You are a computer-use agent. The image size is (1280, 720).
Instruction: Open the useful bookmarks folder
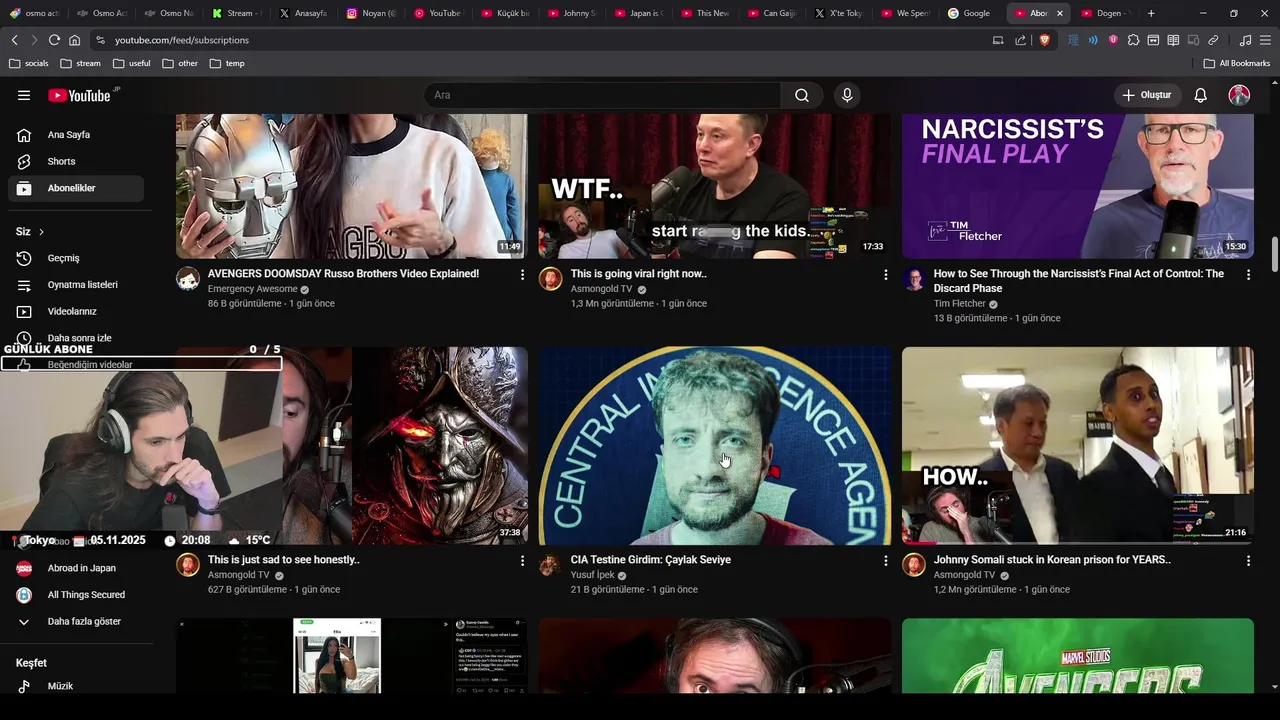(131, 63)
